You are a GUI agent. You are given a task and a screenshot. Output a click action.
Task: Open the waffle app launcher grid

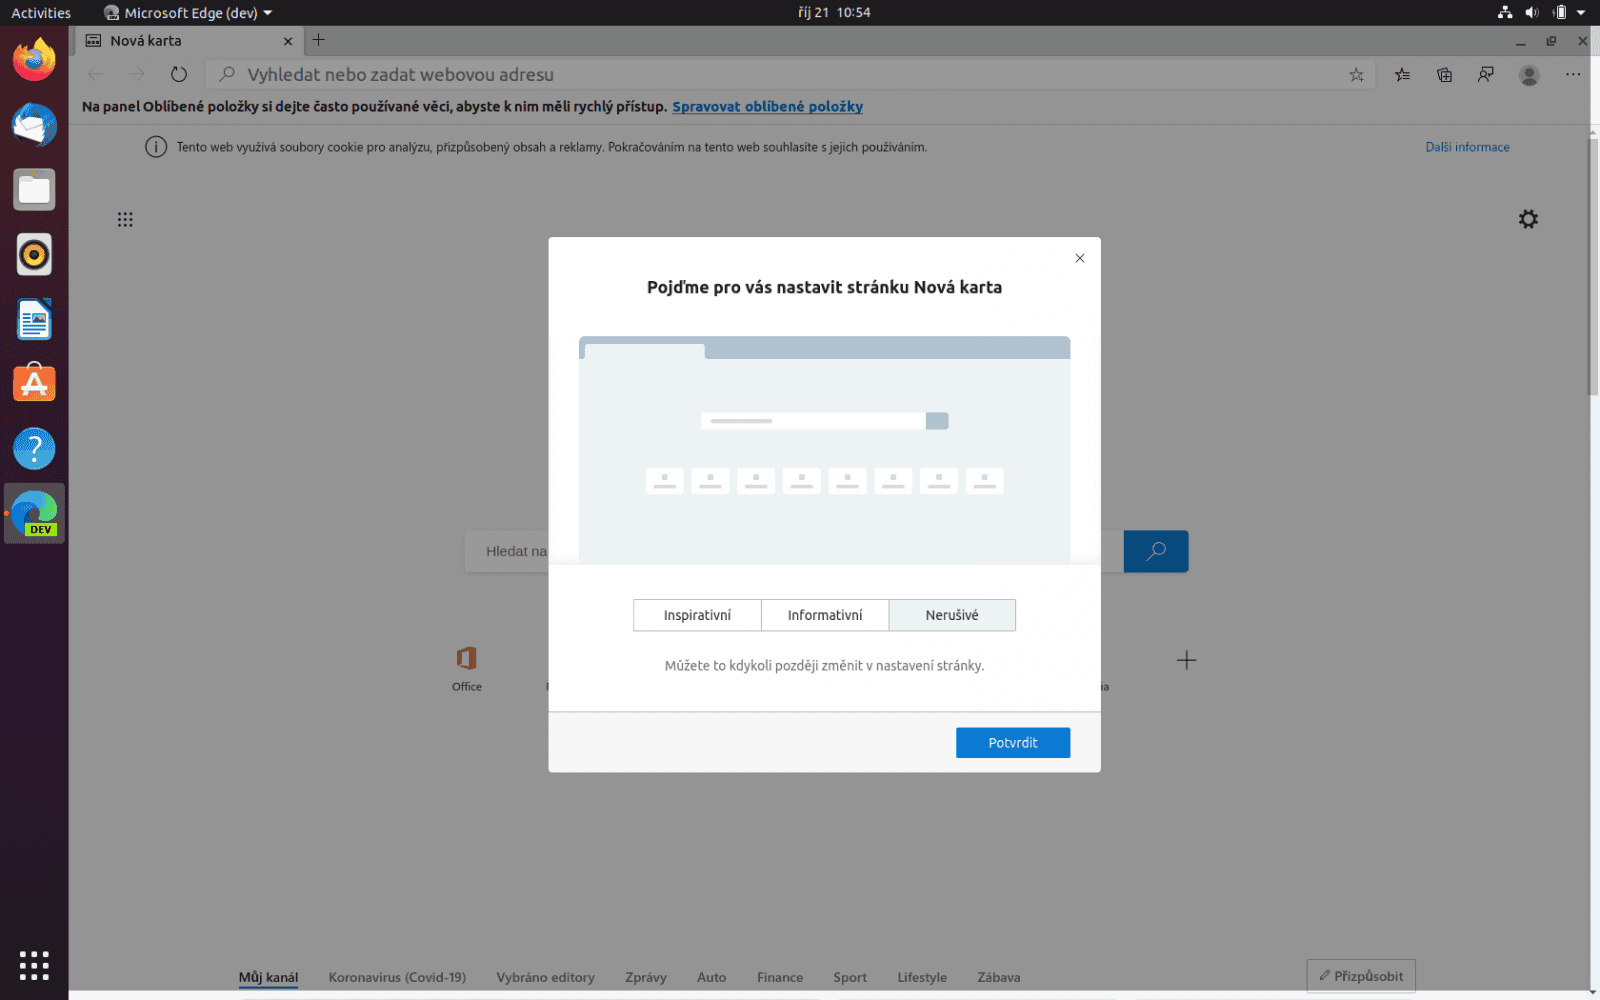coord(125,219)
